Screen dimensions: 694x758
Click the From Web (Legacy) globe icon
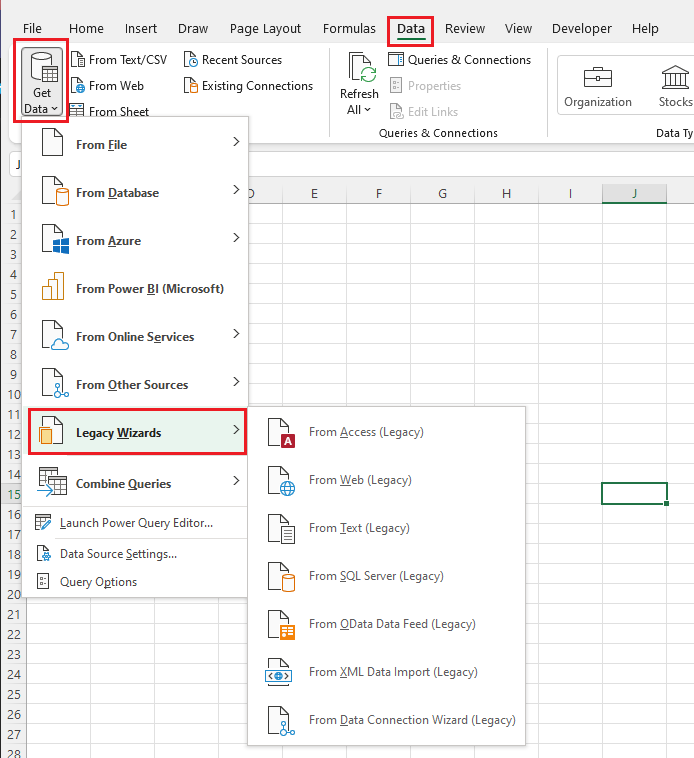(x=281, y=481)
